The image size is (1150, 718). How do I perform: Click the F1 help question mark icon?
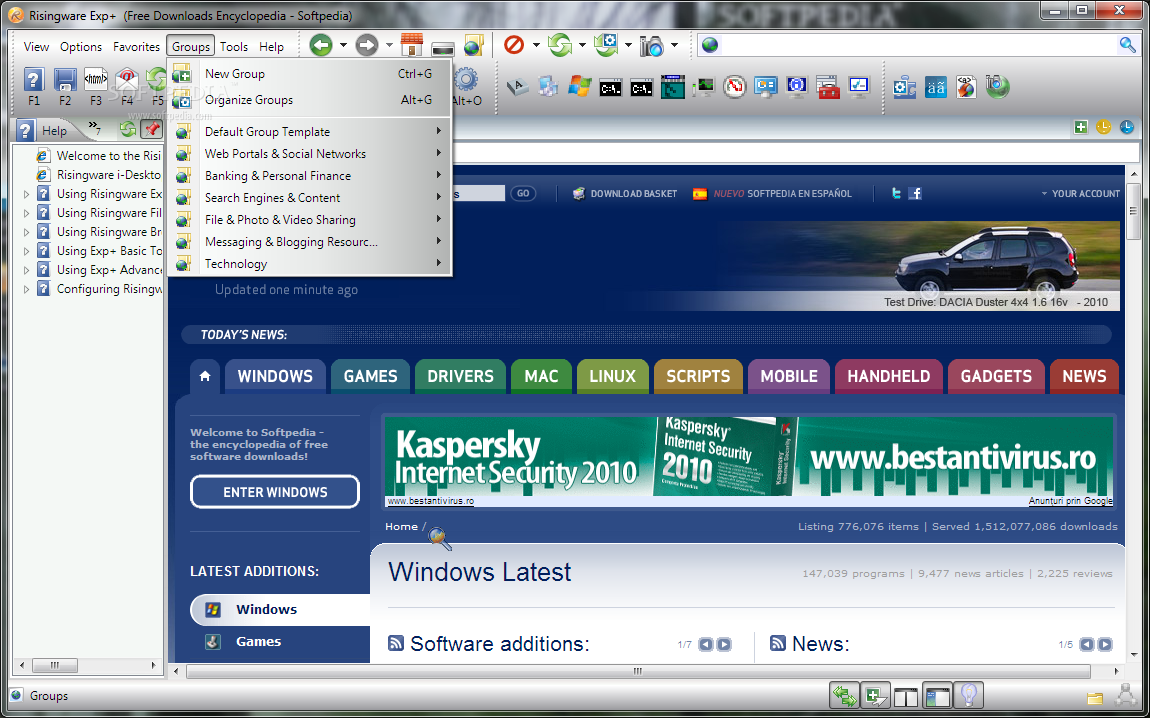pyautogui.click(x=34, y=79)
